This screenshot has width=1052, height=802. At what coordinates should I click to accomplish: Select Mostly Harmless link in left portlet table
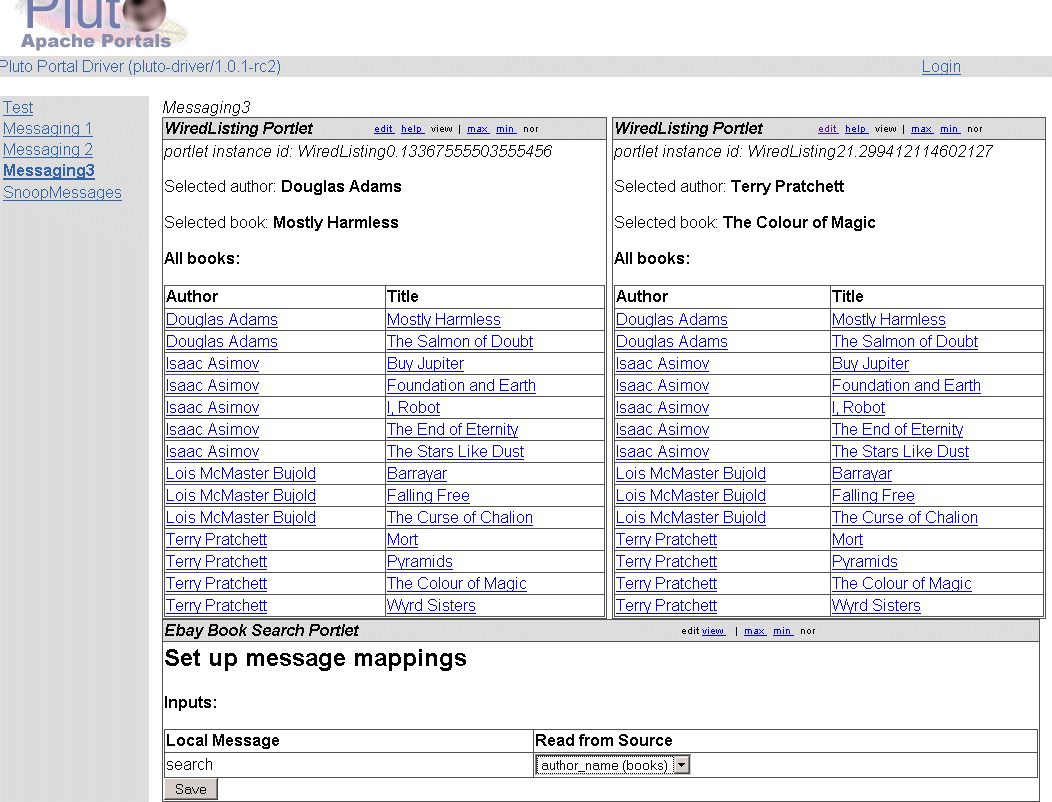click(x=443, y=319)
